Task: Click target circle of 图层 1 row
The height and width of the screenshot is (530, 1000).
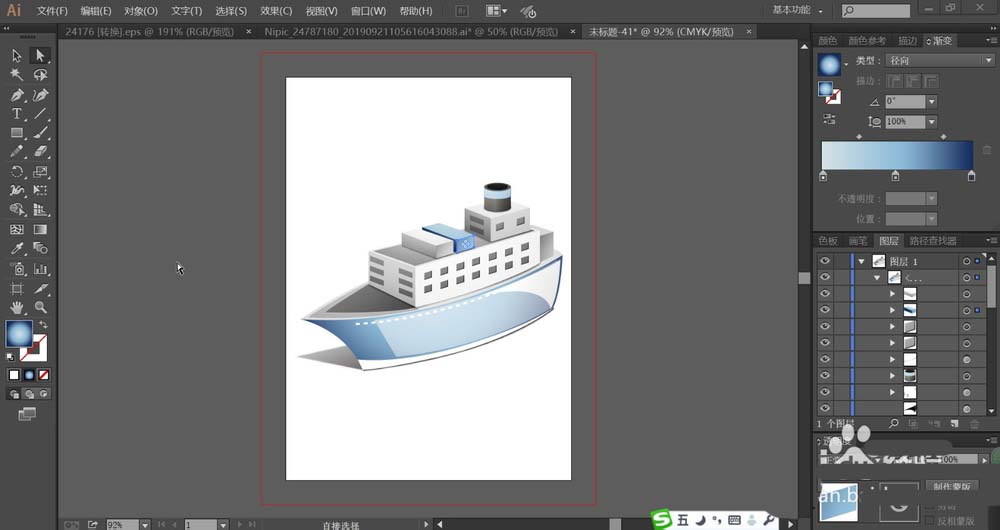Action: point(967,261)
